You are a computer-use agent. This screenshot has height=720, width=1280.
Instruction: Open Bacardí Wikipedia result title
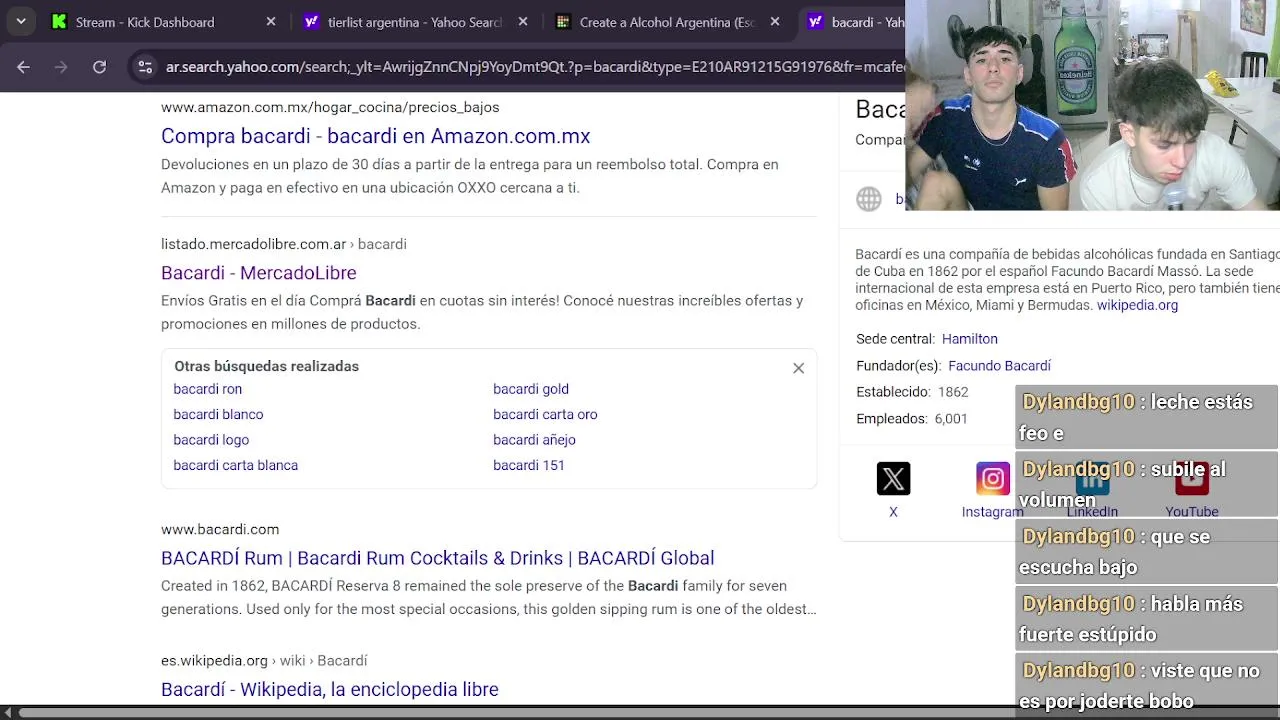tap(330, 689)
